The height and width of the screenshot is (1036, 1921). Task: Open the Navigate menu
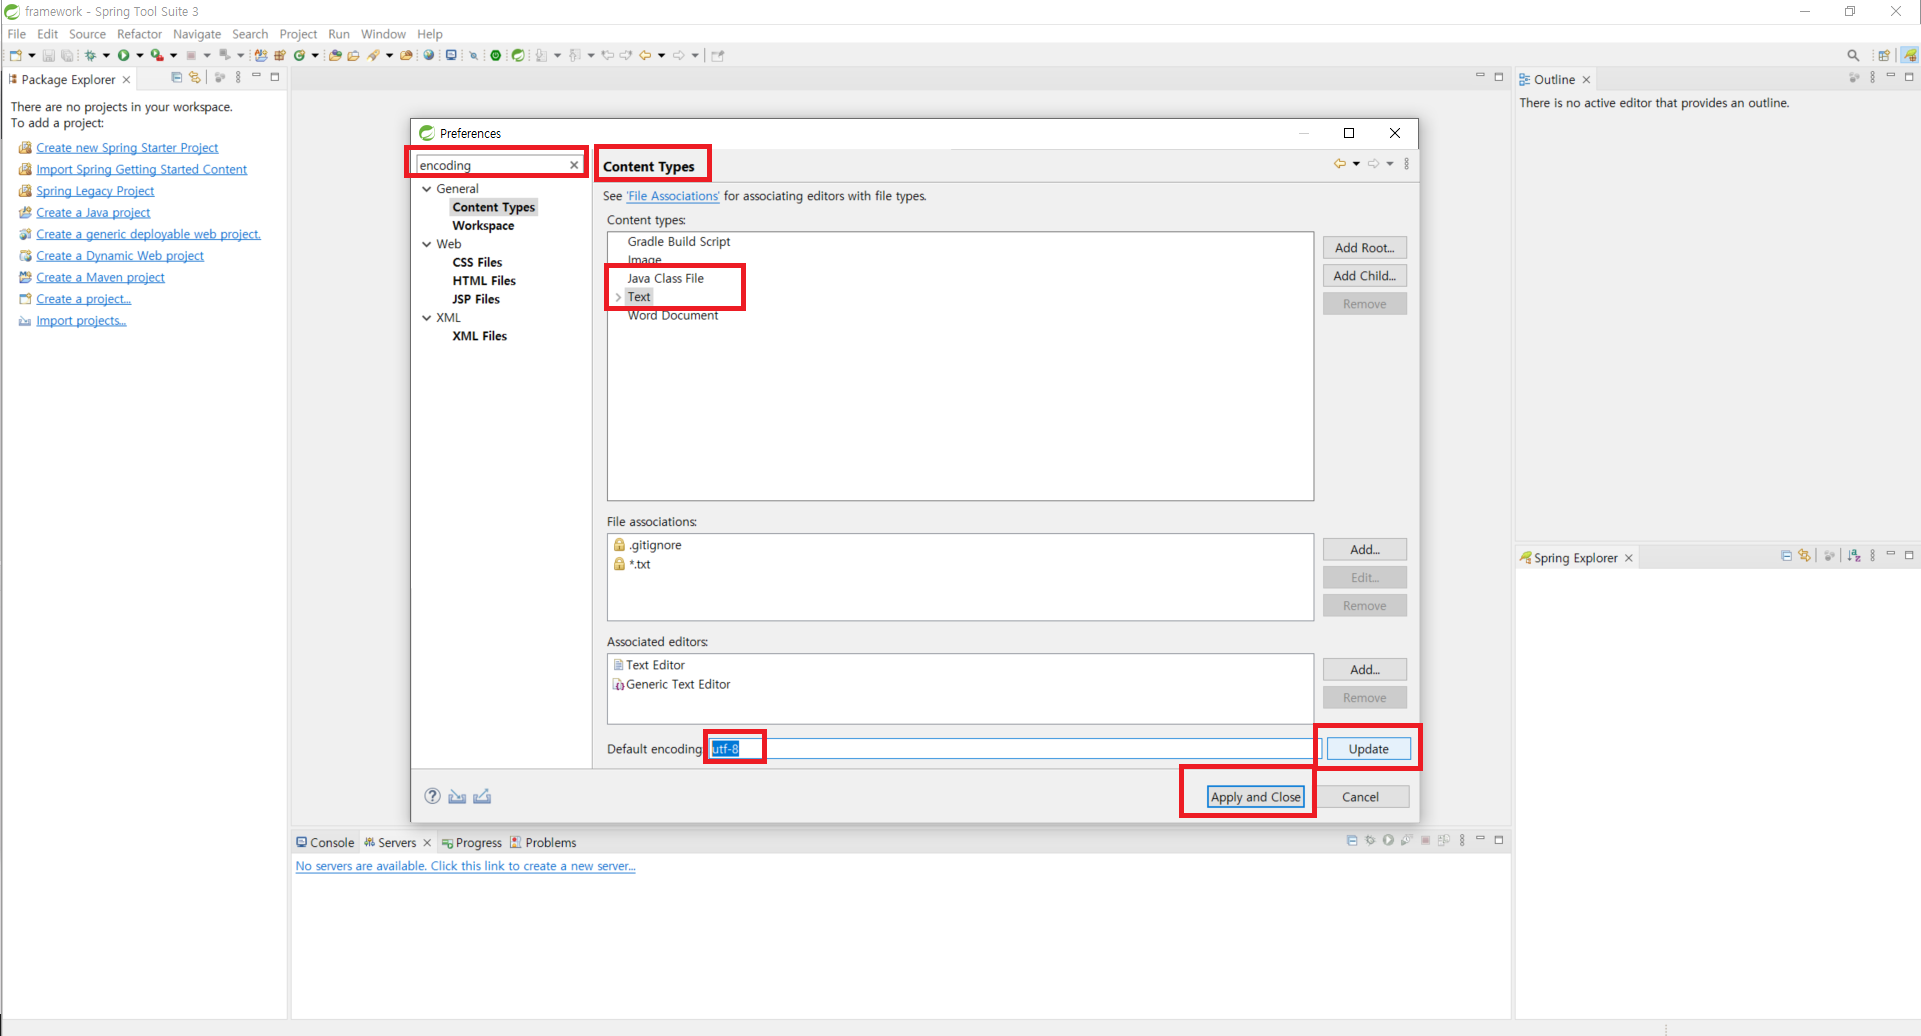click(x=197, y=34)
